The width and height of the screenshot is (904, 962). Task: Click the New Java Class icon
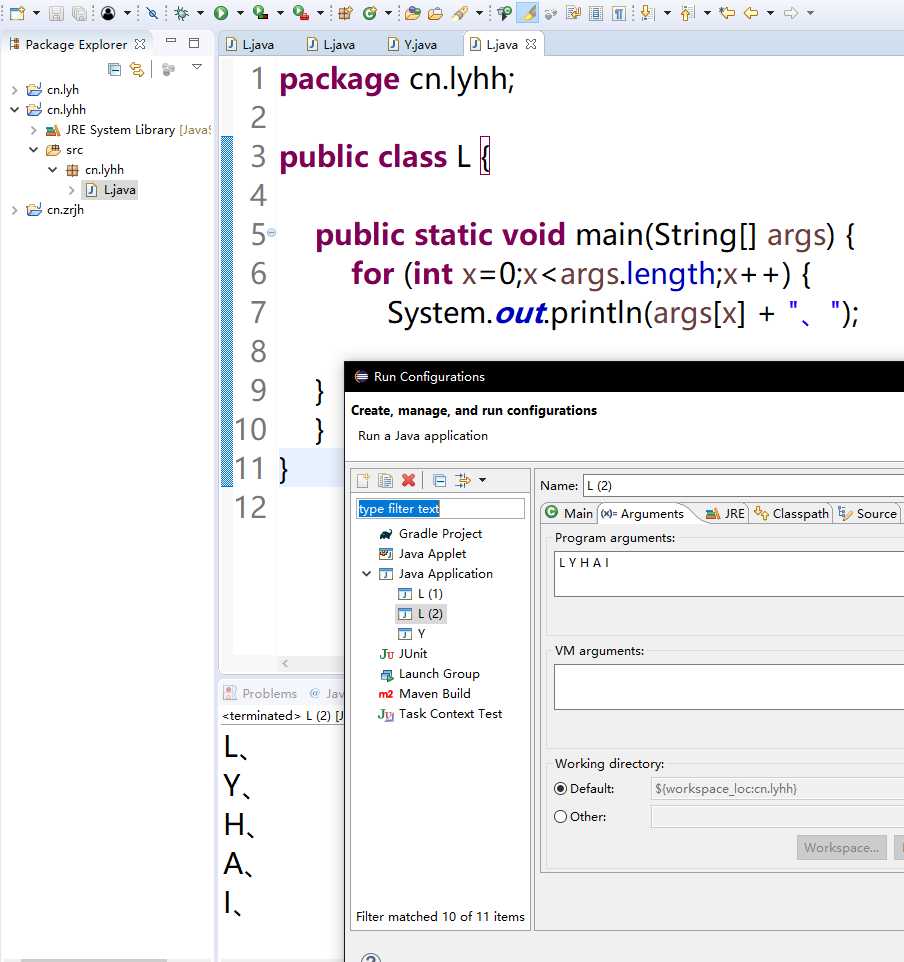(x=369, y=13)
